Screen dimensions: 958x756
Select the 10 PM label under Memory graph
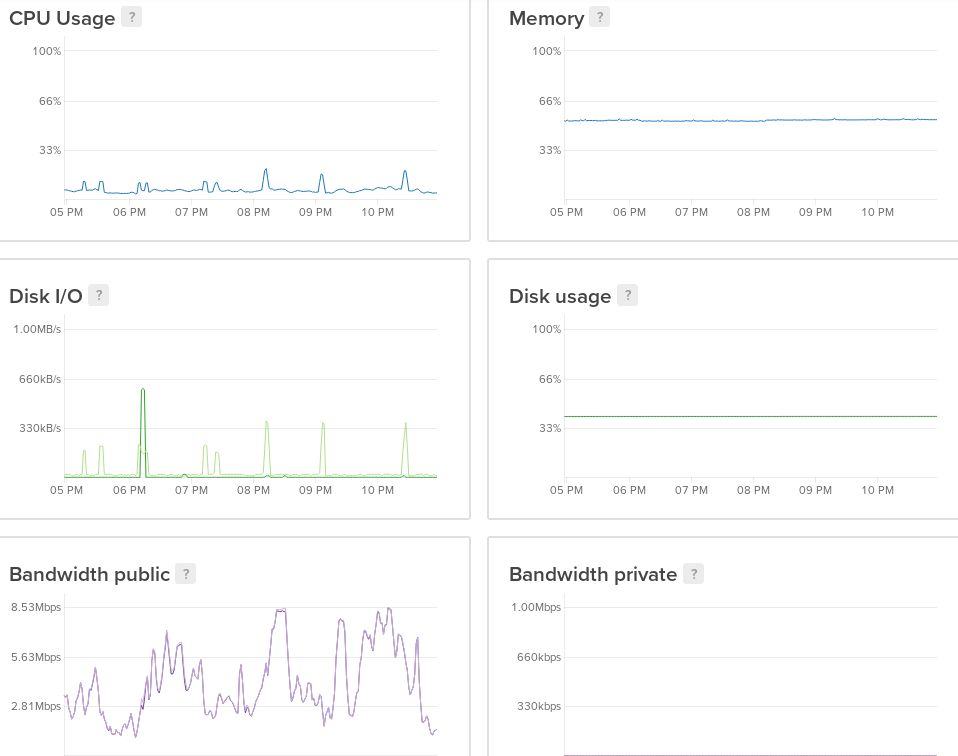[x=877, y=212]
